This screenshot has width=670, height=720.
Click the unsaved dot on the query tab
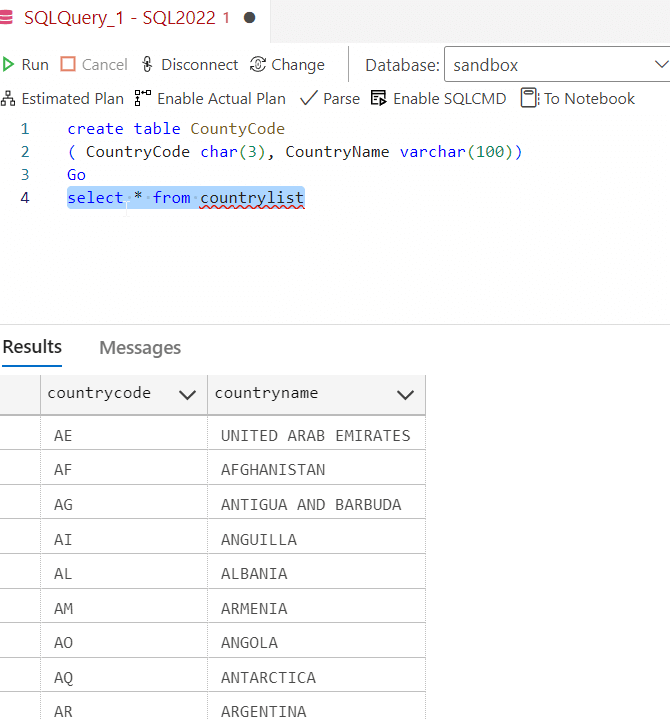(249, 18)
